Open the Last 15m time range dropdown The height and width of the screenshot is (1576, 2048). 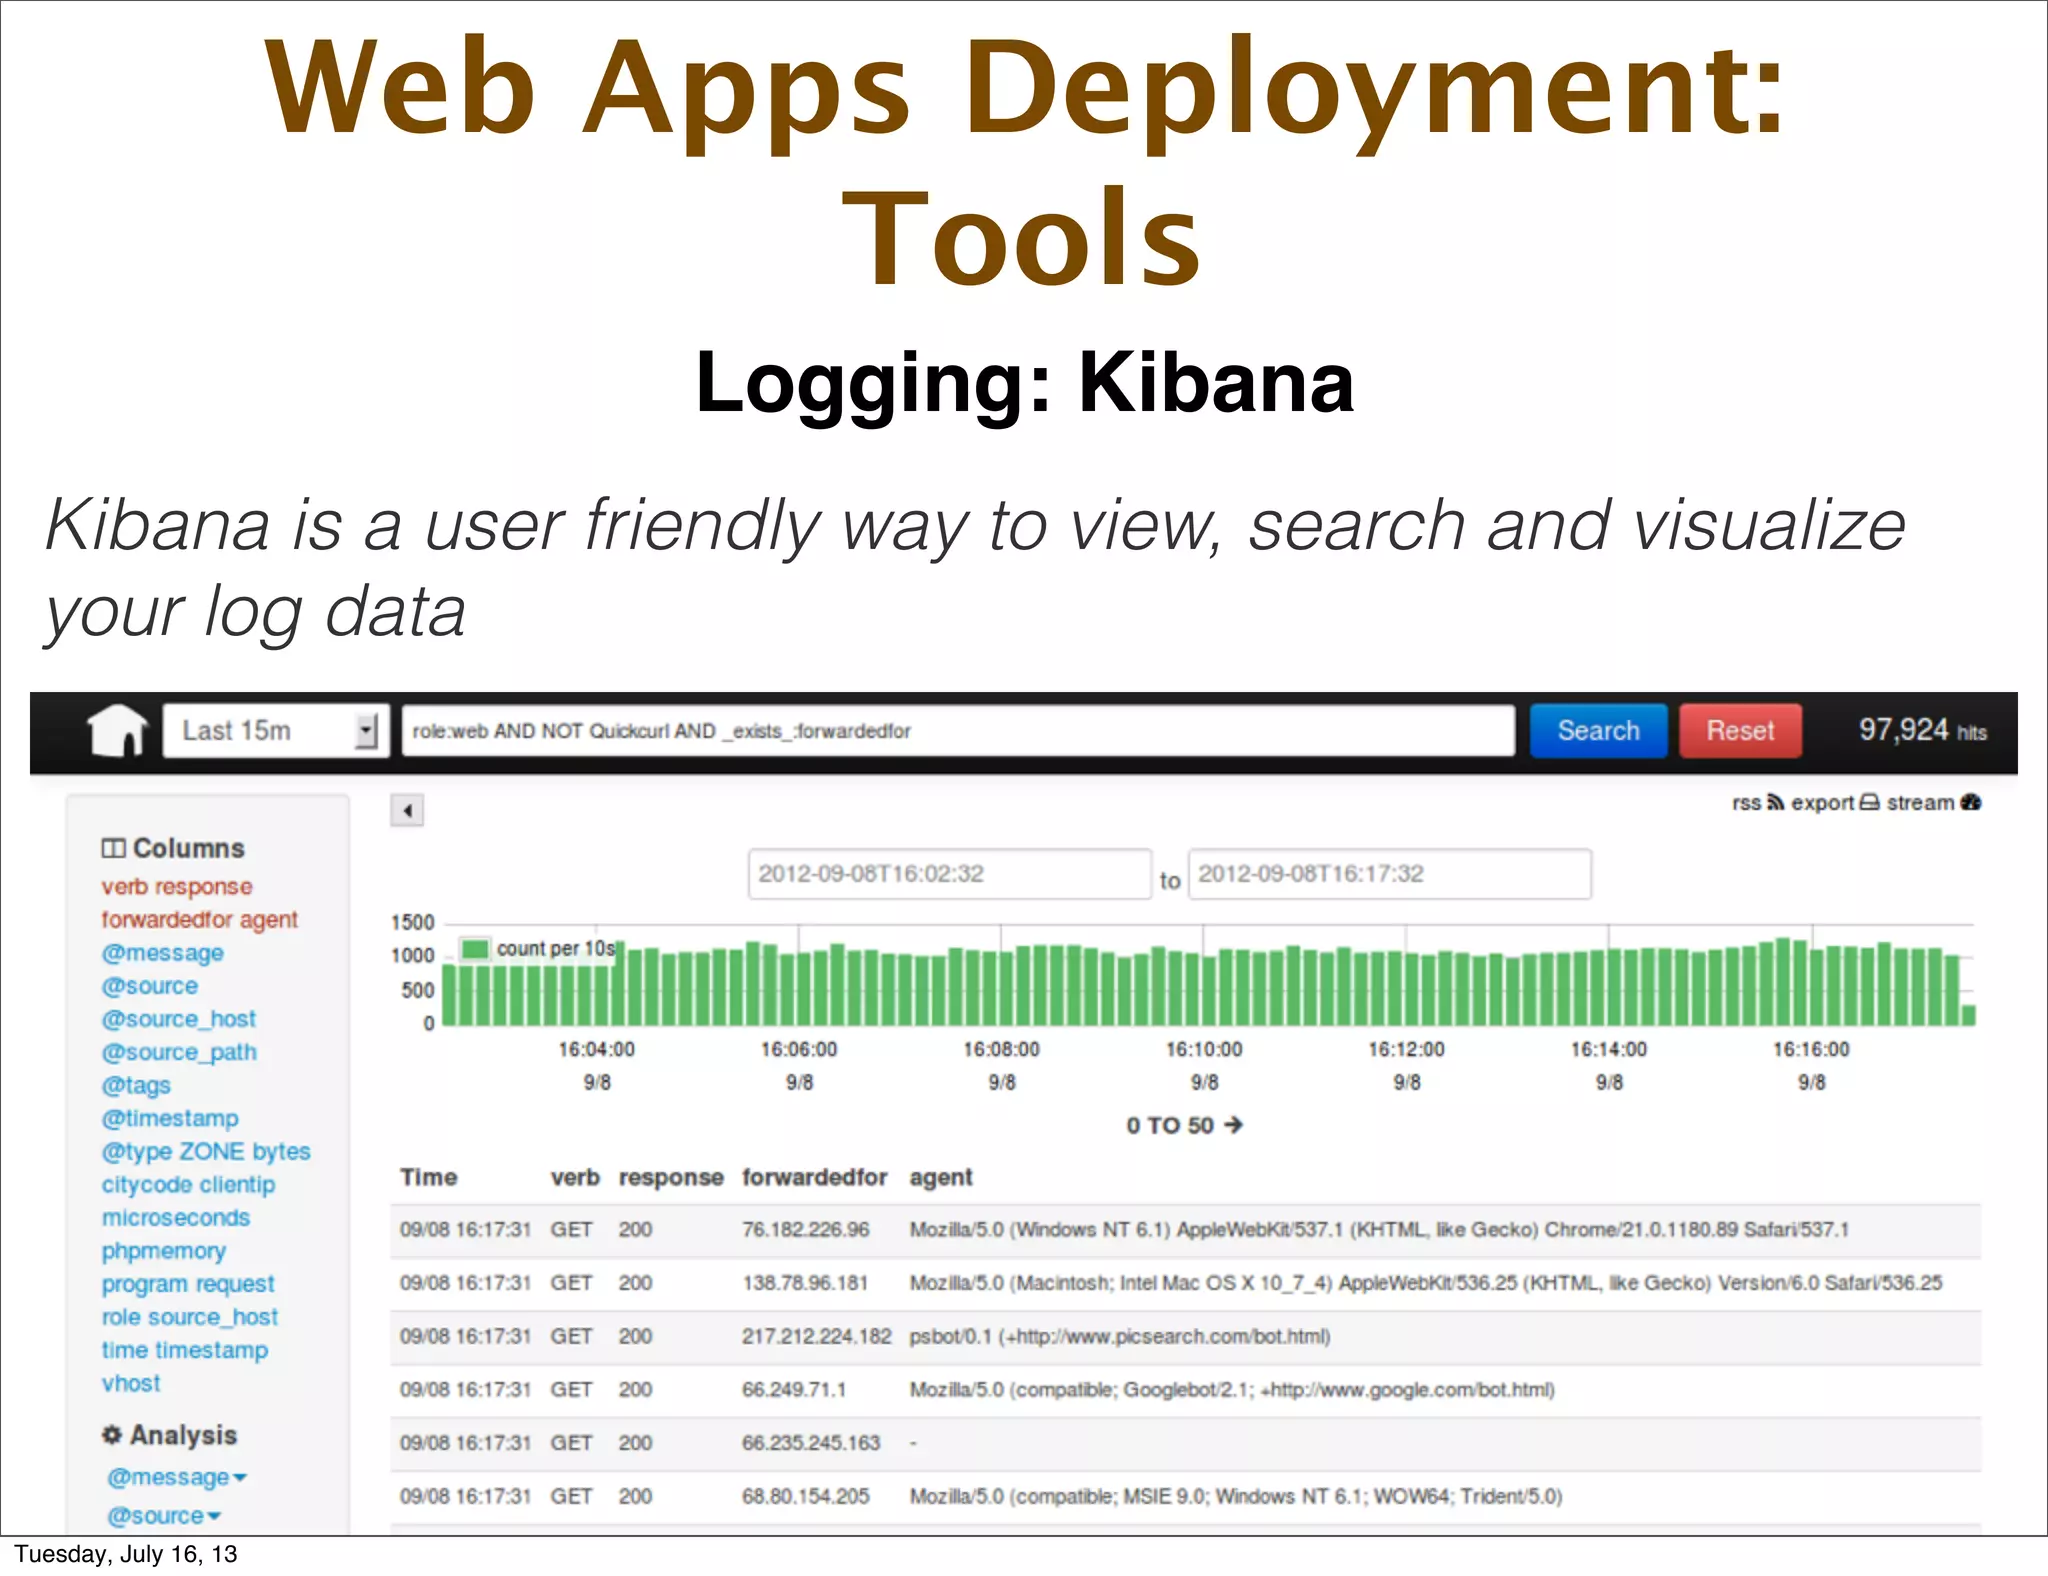[x=276, y=730]
